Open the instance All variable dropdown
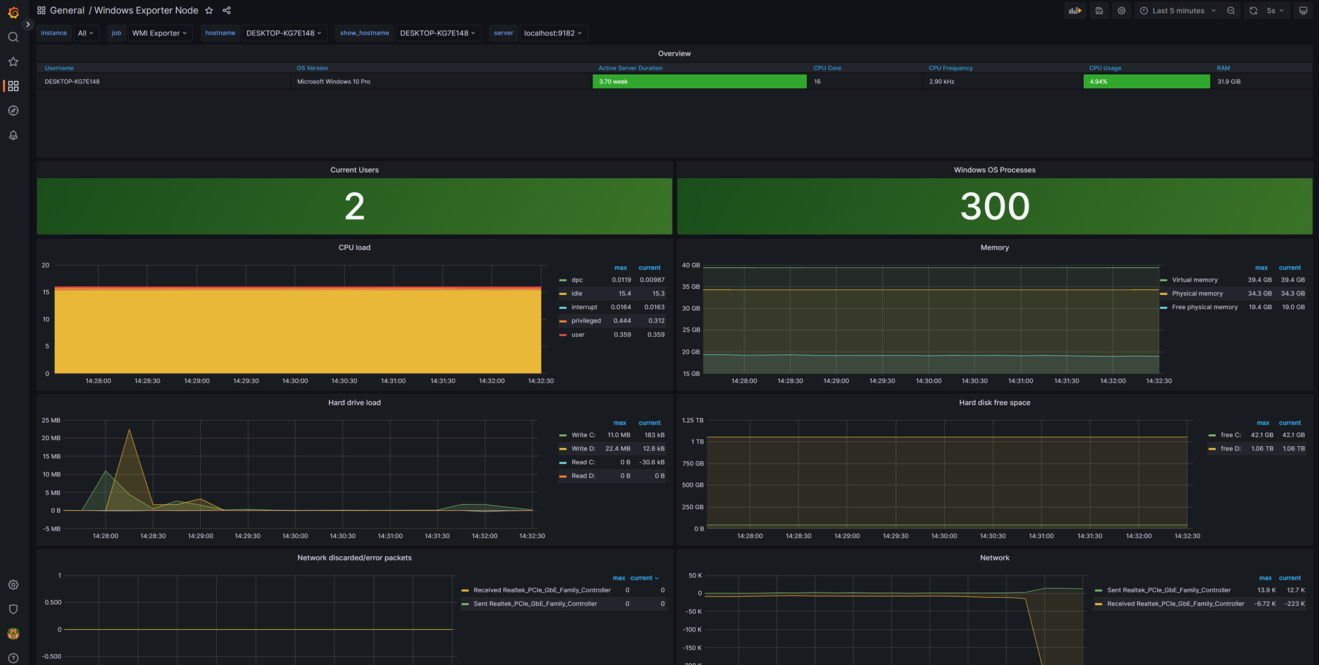 tap(86, 33)
